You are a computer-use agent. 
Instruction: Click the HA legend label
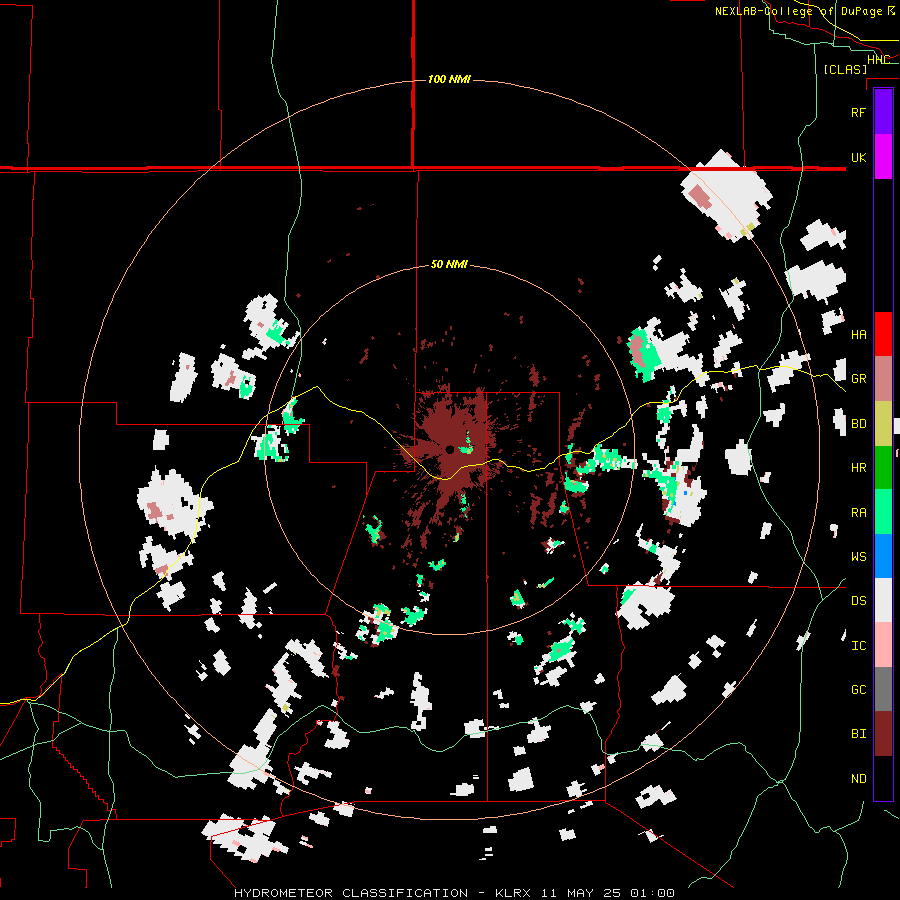point(858,334)
